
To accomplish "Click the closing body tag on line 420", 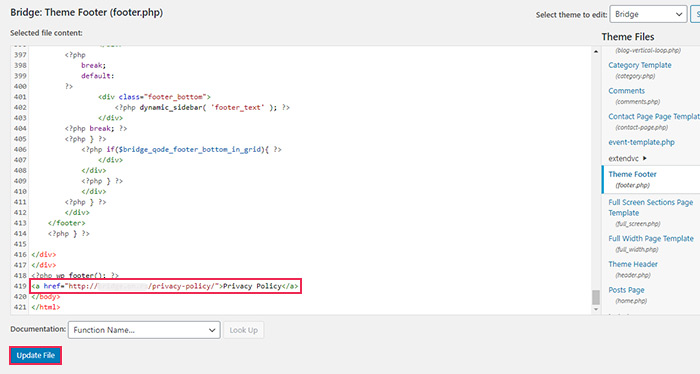I will click(x=46, y=296).
